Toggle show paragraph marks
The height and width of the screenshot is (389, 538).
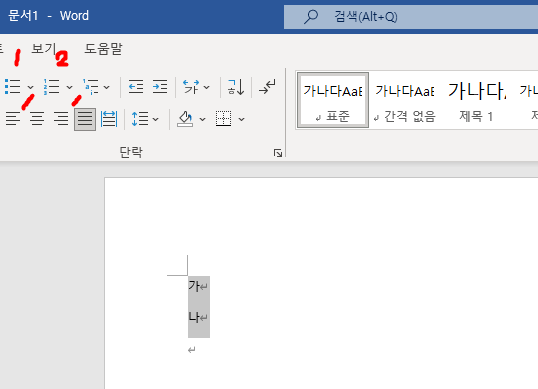[267, 87]
